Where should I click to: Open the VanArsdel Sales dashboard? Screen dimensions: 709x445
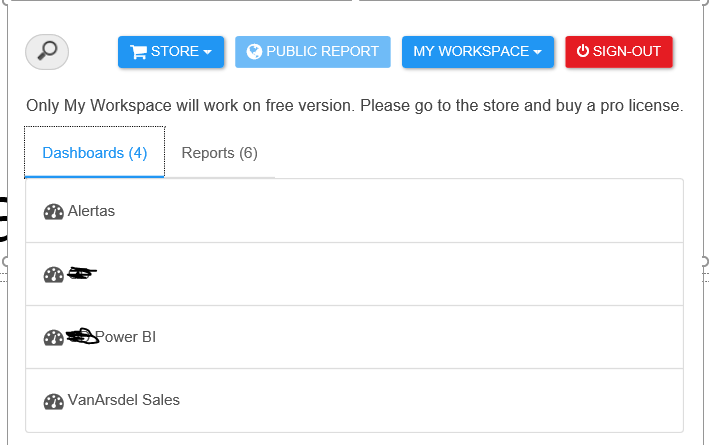354,400
